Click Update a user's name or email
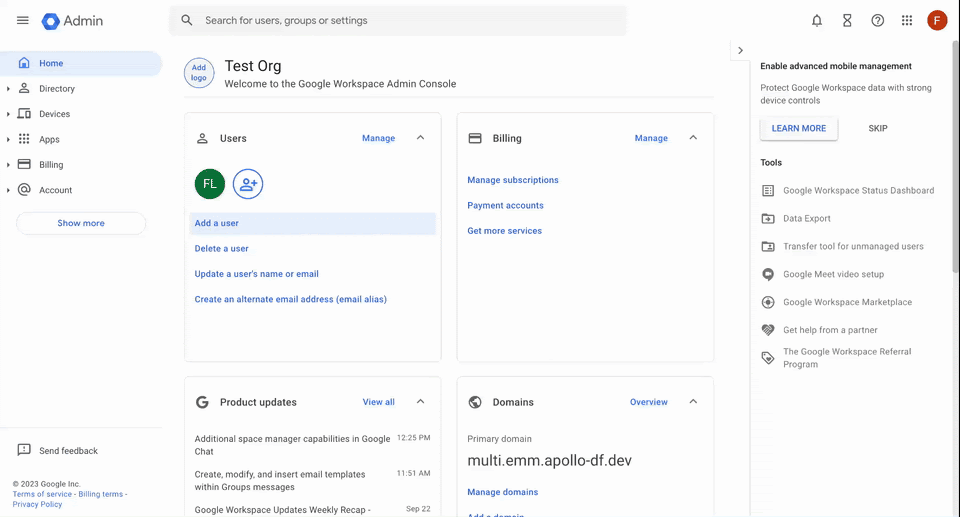This screenshot has width=960, height=517. pos(257,274)
